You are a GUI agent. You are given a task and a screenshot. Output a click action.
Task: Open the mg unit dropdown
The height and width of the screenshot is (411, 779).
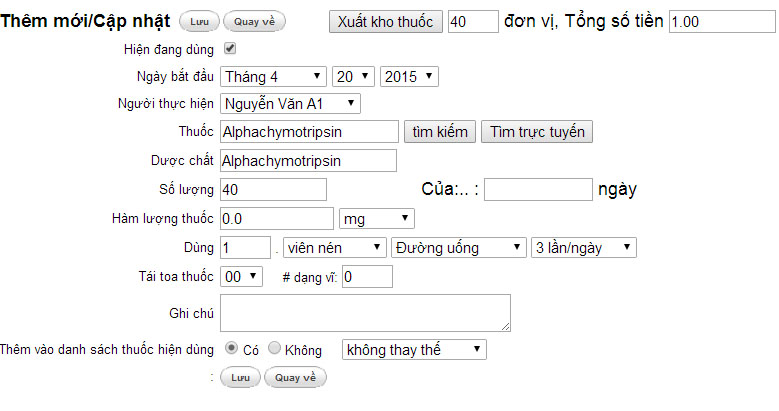point(377,219)
